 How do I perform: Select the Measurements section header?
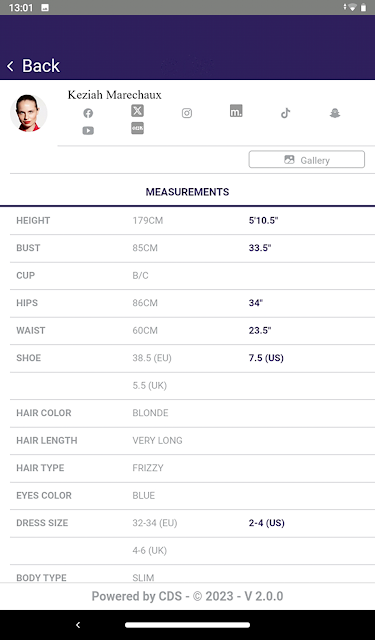(187, 192)
